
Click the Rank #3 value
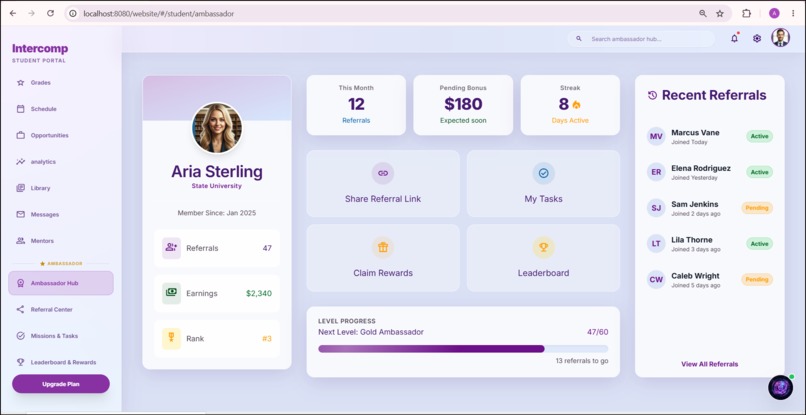click(x=267, y=338)
